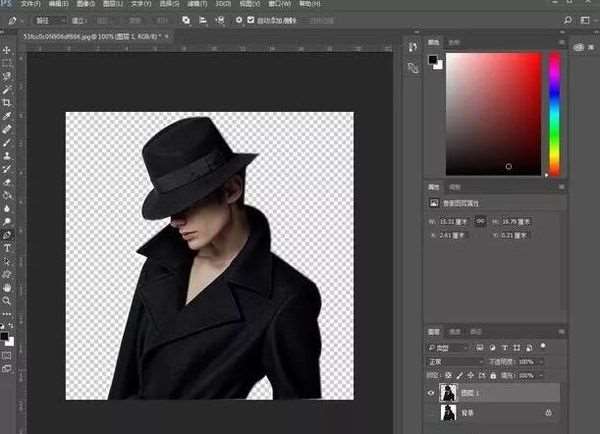Hide layer 图层 1 with eye icon
Viewport: 600px width, 434px height.
click(430, 393)
